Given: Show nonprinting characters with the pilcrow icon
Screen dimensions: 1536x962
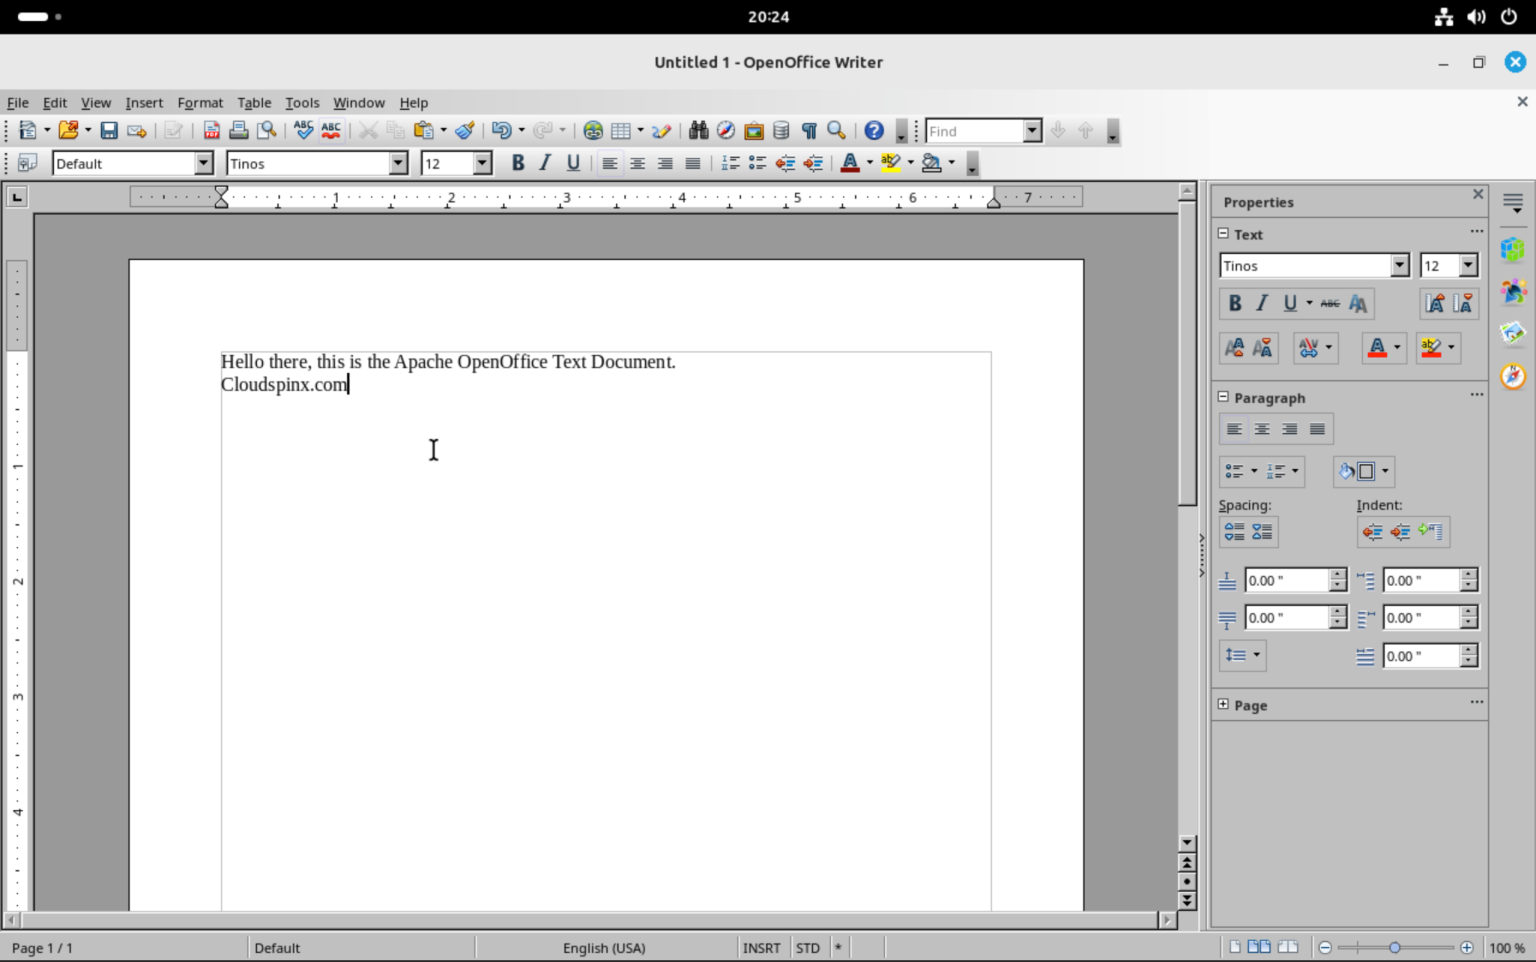Looking at the screenshot, I should click(808, 130).
